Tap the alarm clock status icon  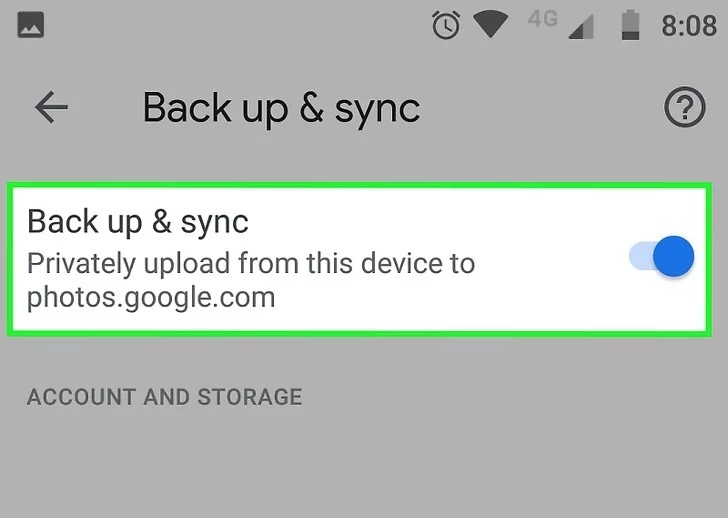coord(446,25)
